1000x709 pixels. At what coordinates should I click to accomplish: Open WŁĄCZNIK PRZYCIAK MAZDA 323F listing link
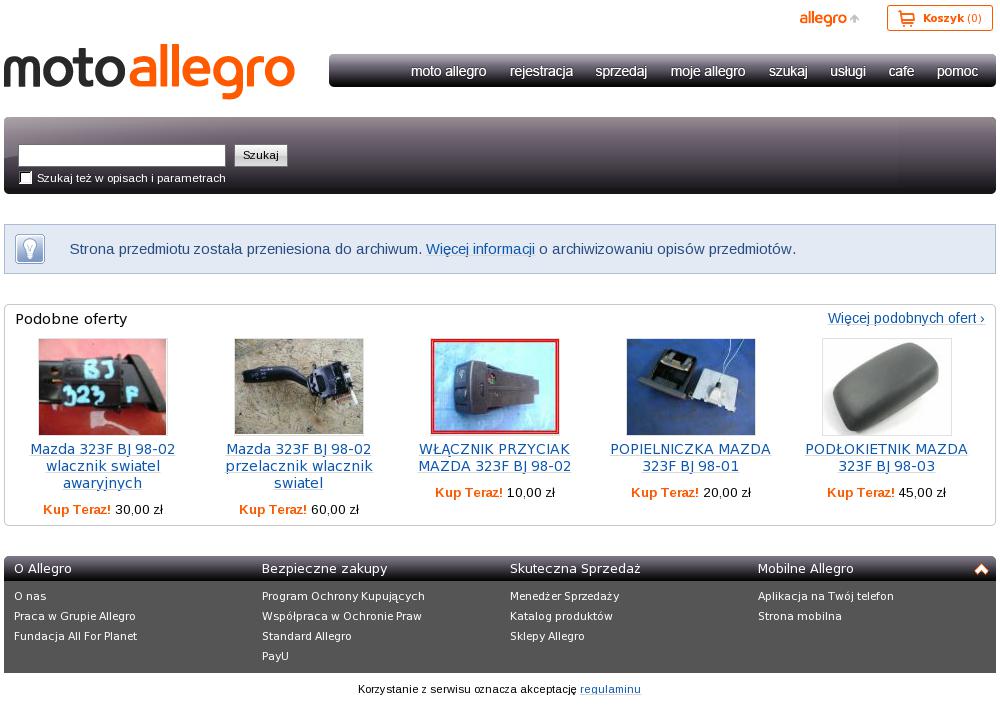coord(494,458)
